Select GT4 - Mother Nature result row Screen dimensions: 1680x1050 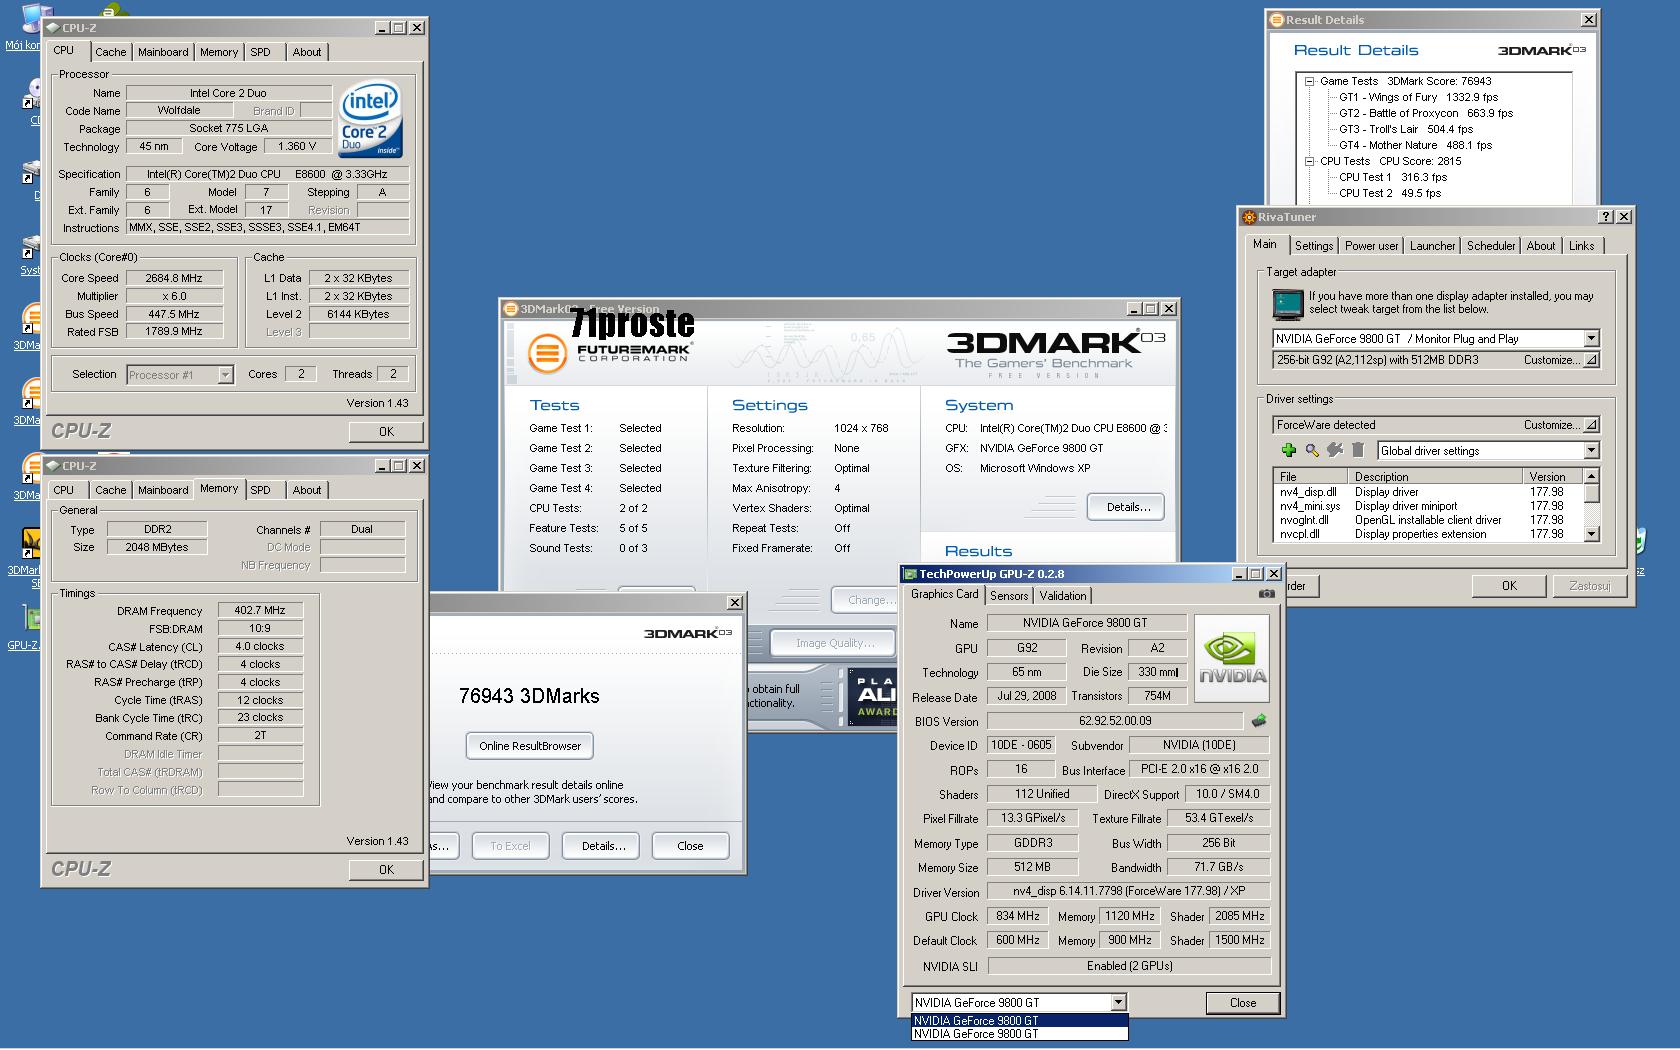tap(1415, 146)
